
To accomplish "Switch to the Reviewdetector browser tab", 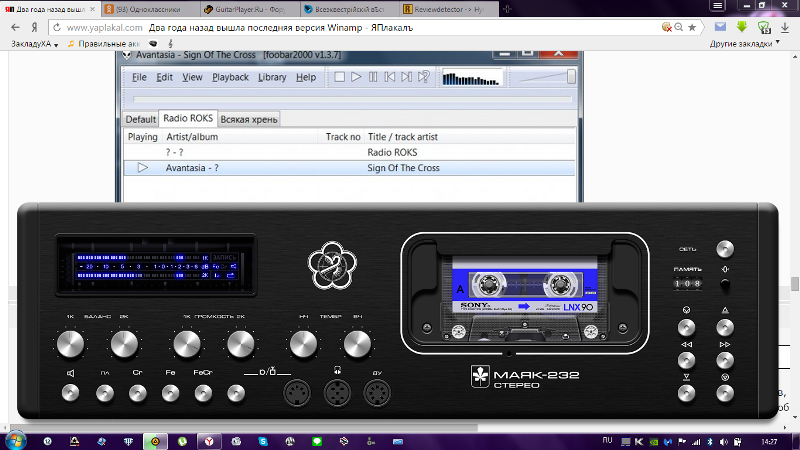I will [x=448, y=9].
